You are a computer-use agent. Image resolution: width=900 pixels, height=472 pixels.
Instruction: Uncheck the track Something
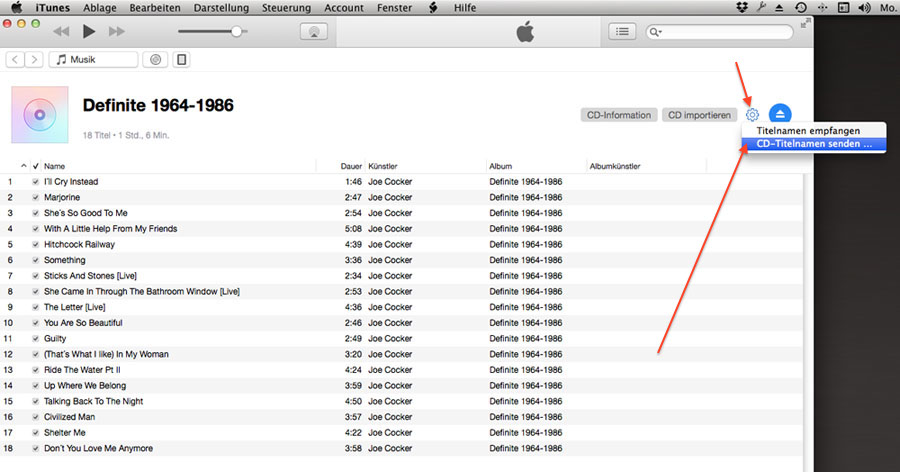(36, 260)
